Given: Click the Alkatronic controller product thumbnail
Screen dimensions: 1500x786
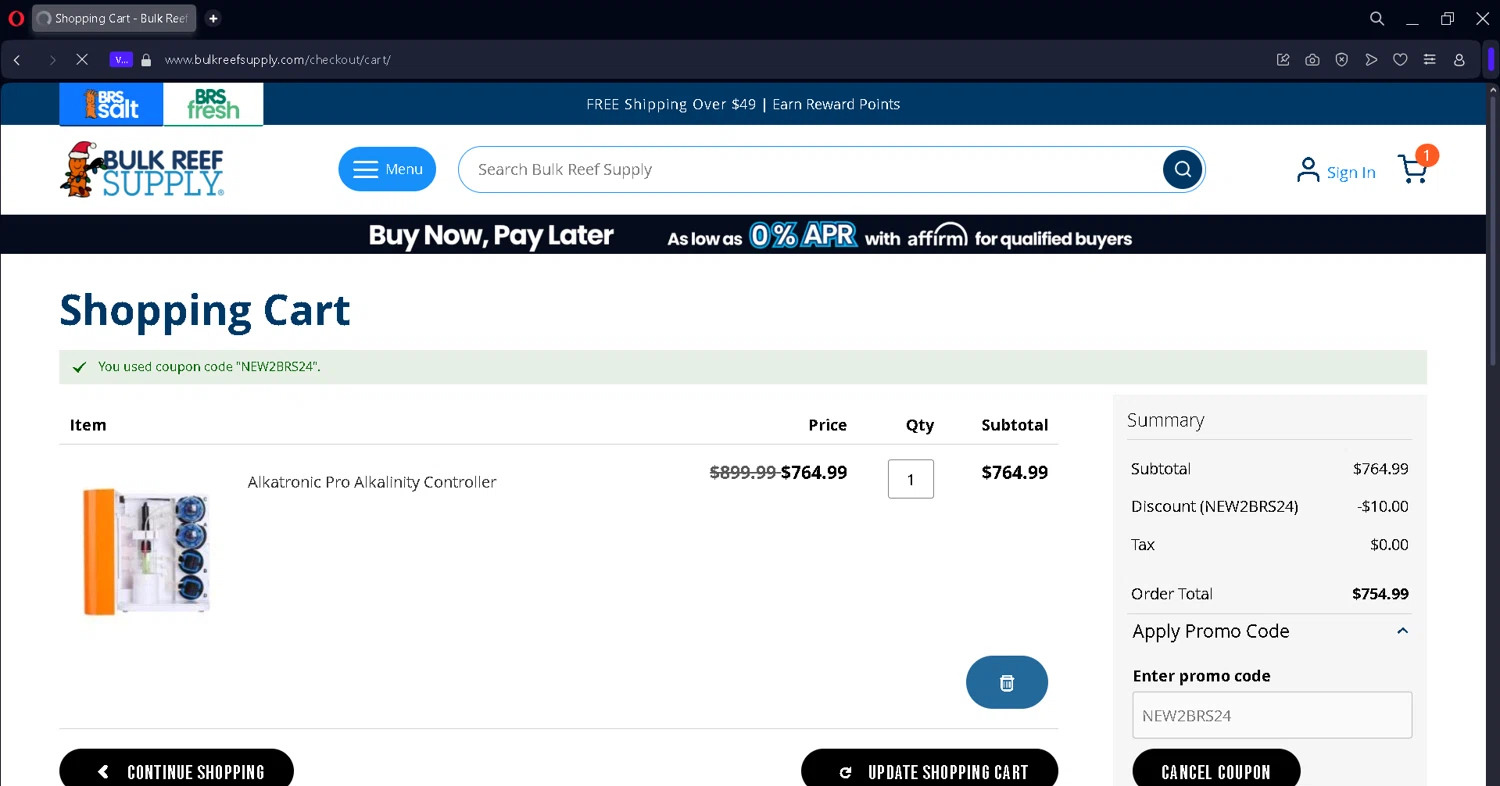Looking at the screenshot, I should (x=147, y=550).
